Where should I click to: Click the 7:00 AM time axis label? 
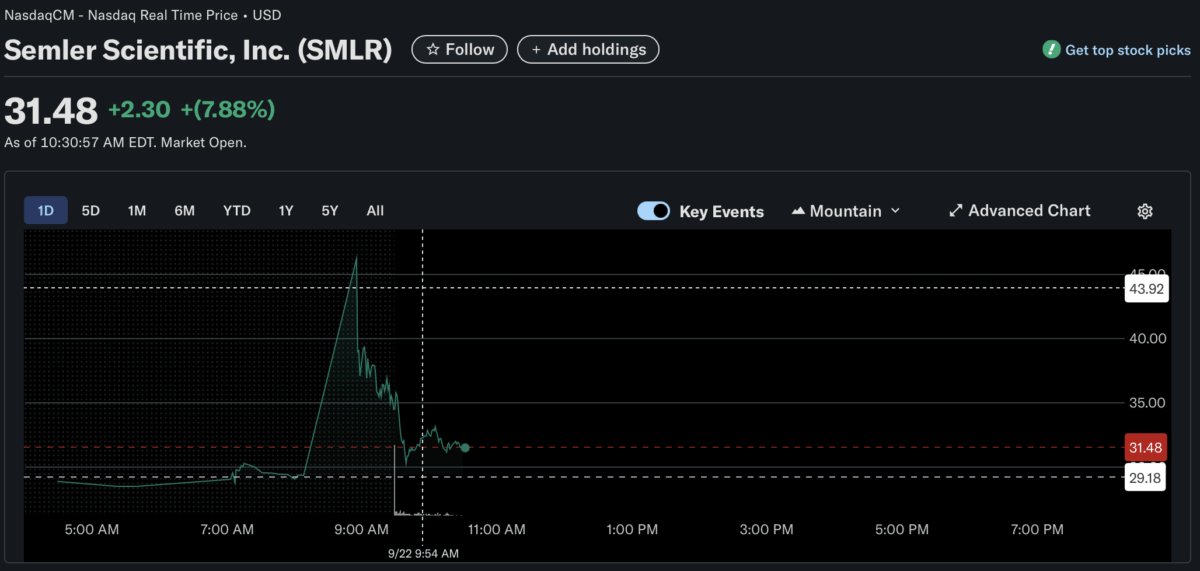[x=226, y=529]
